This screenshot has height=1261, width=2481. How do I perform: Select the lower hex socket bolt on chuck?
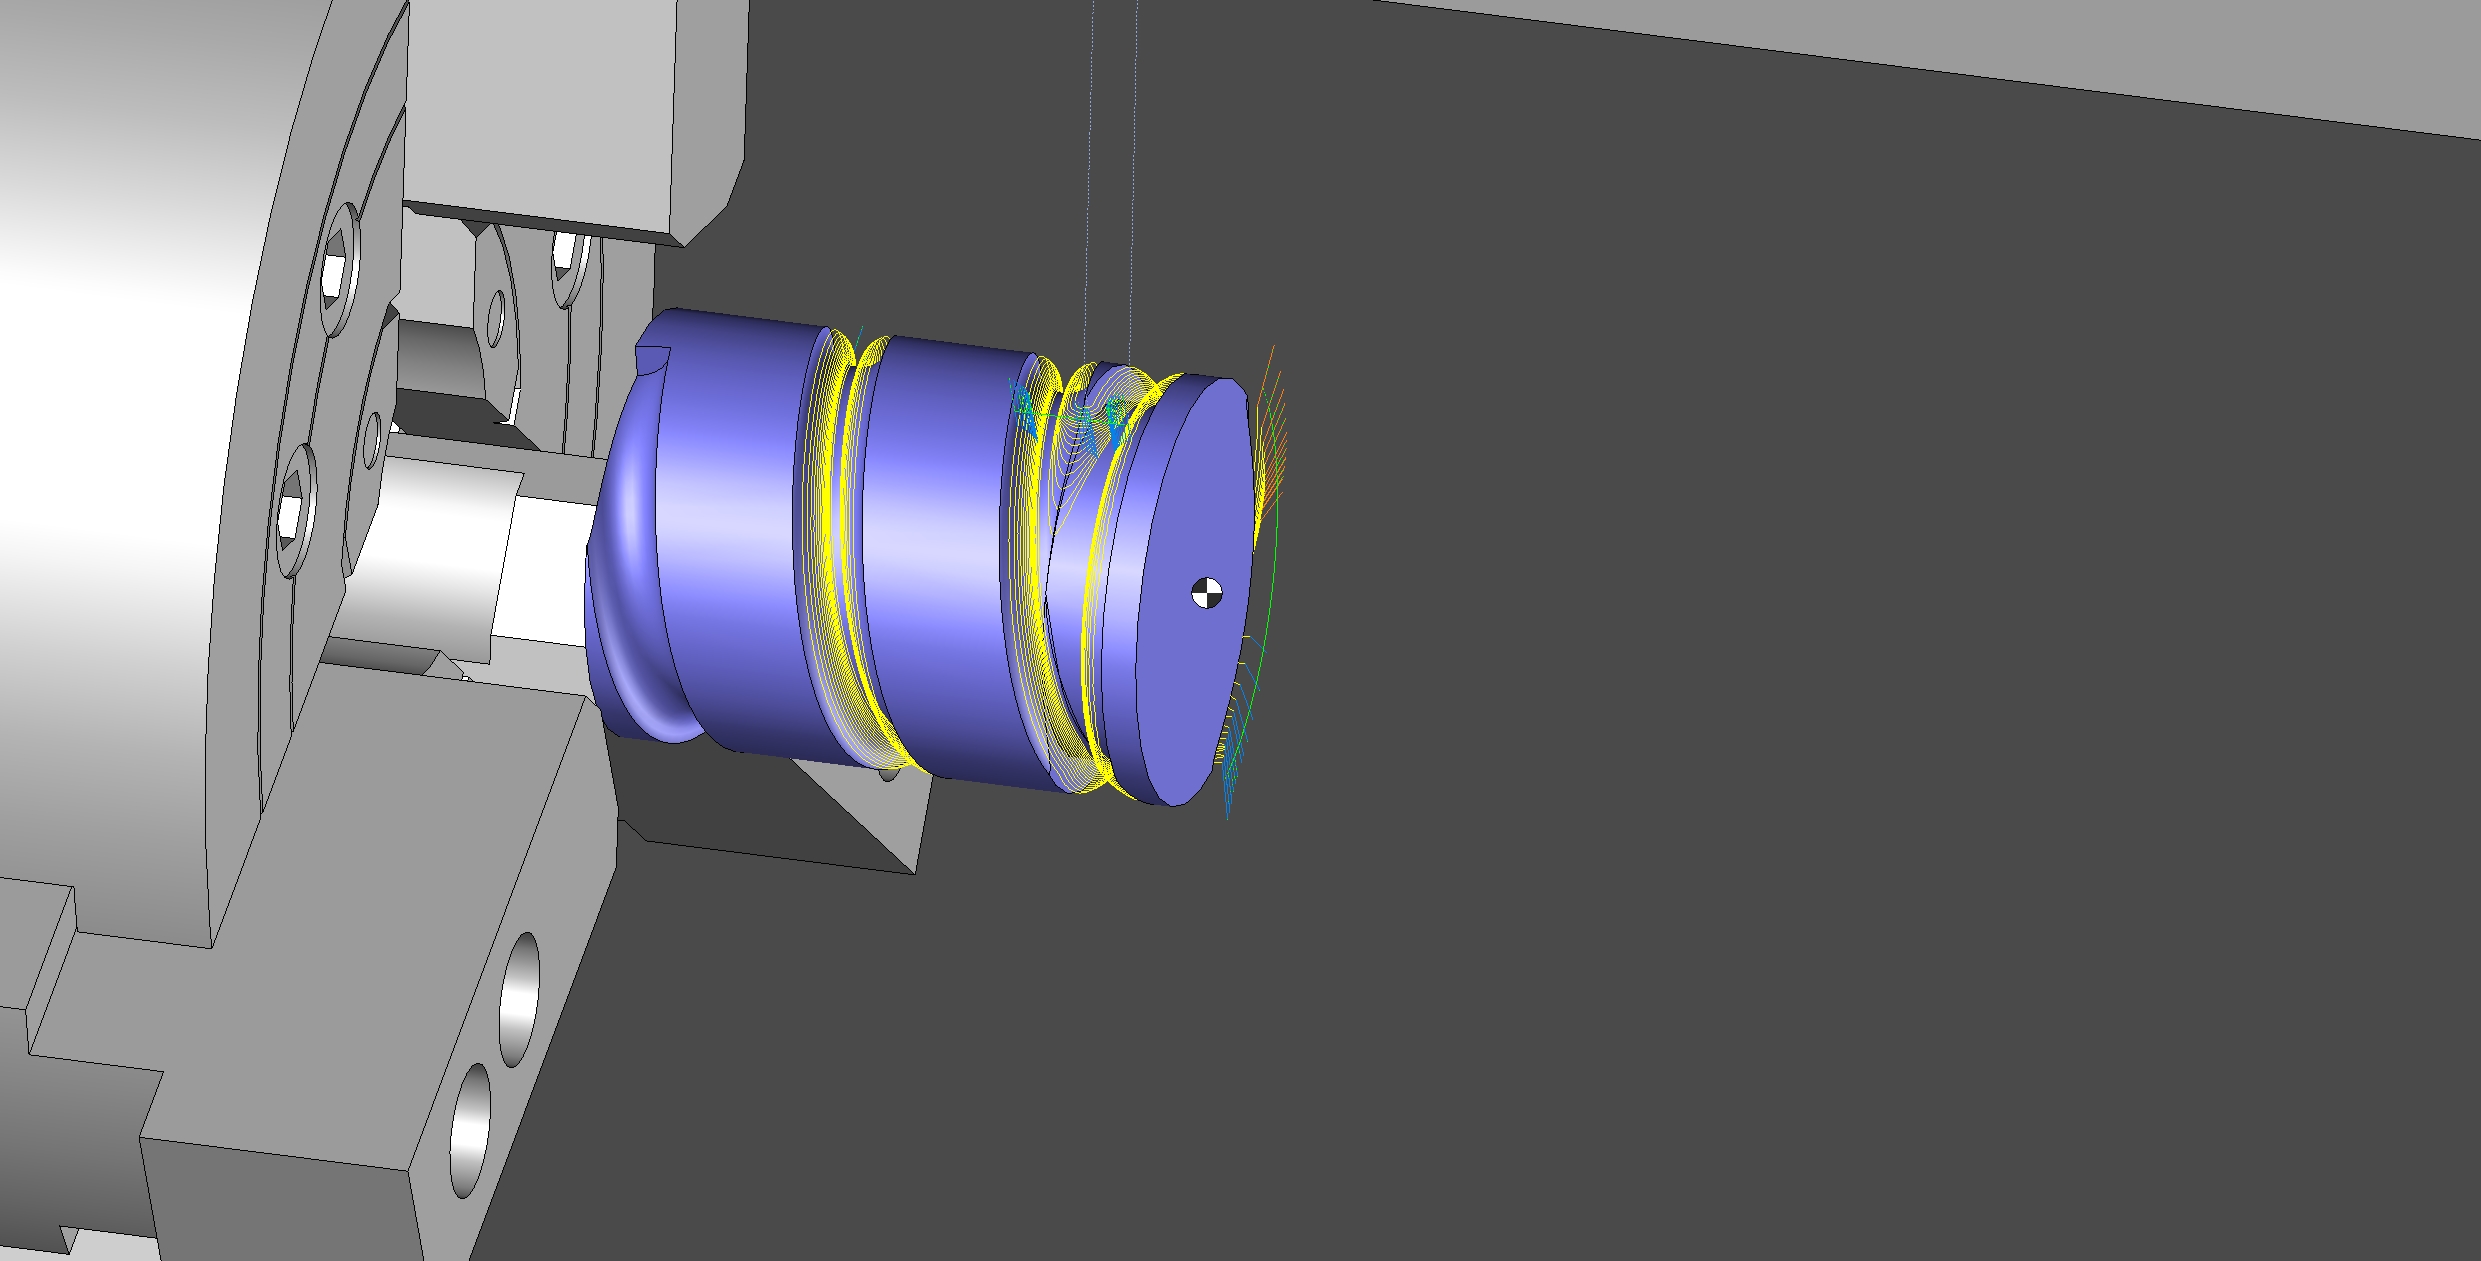(x=292, y=510)
